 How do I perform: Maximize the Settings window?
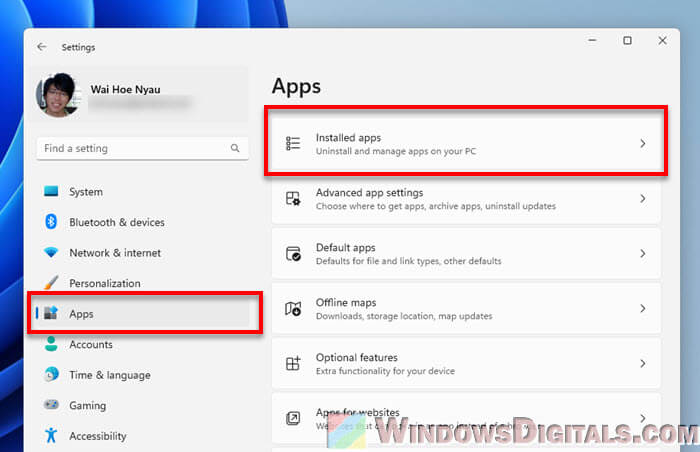click(x=627, y=41)
